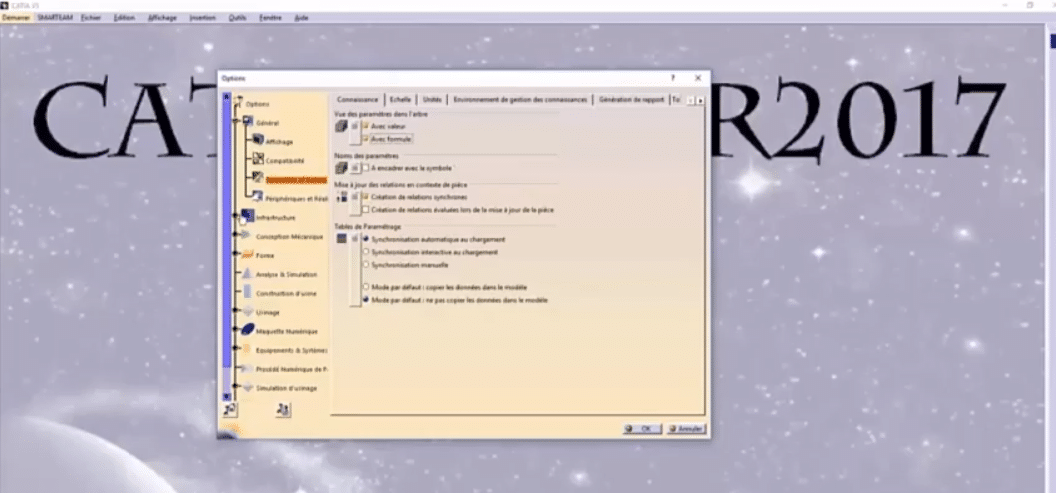Click the 'Tables de Paramétrage' section icon
This screenshot has height=493, width=1056.
(341, 238)
